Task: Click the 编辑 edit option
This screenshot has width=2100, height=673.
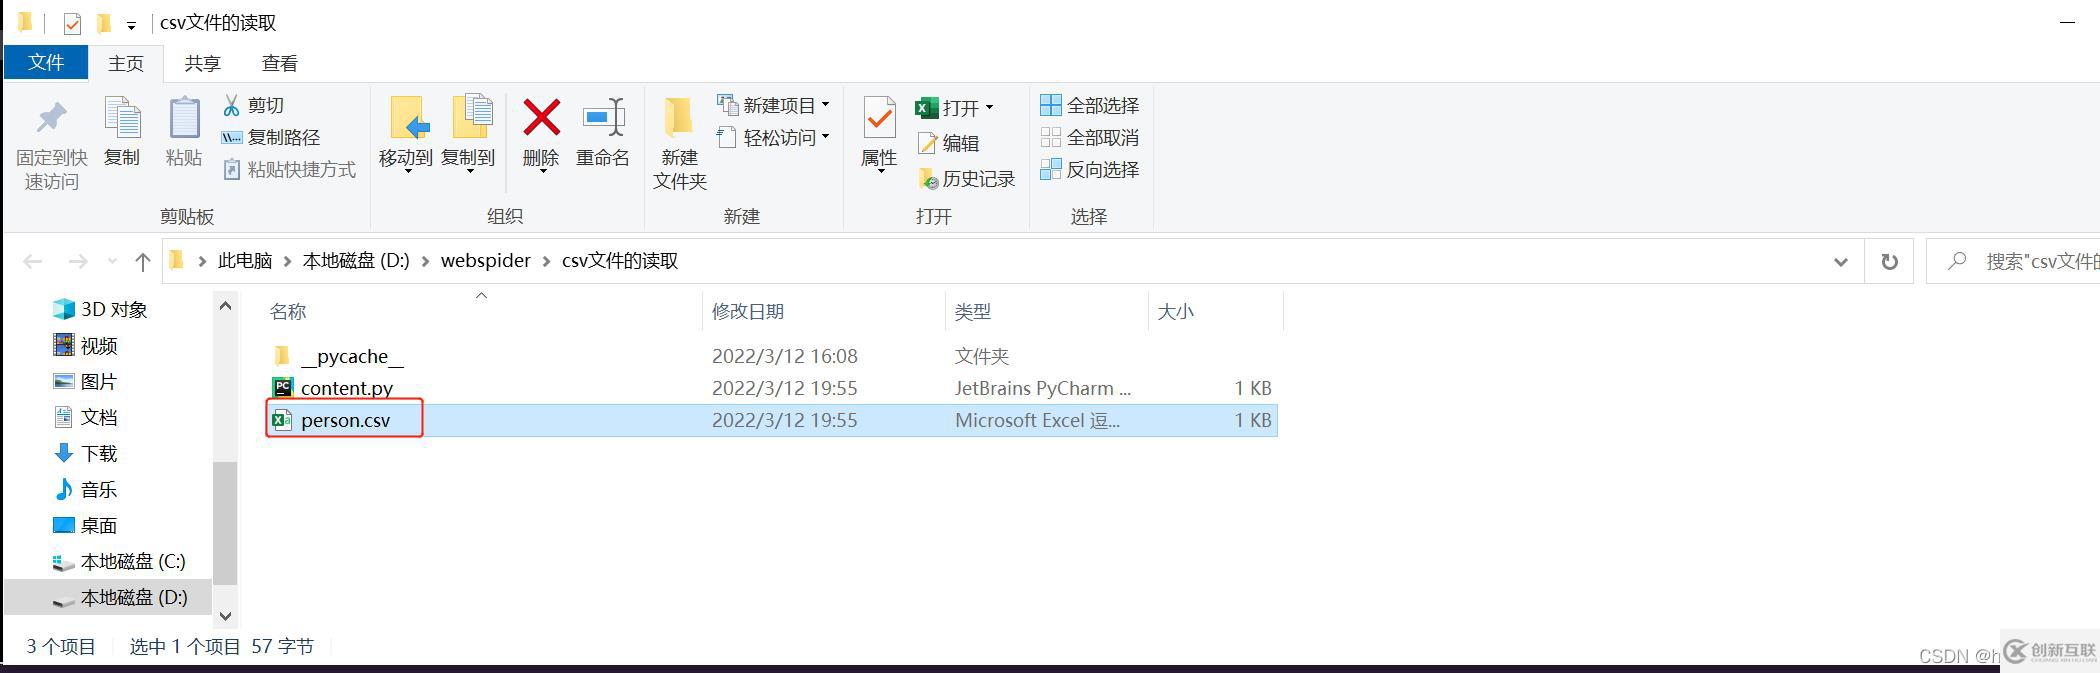Action: pyautogui.click(x=948, y=143)
